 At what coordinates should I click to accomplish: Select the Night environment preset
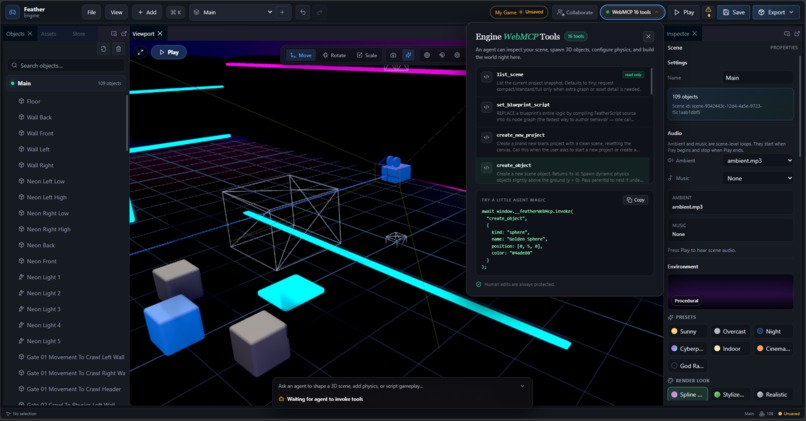click(773, 332)
